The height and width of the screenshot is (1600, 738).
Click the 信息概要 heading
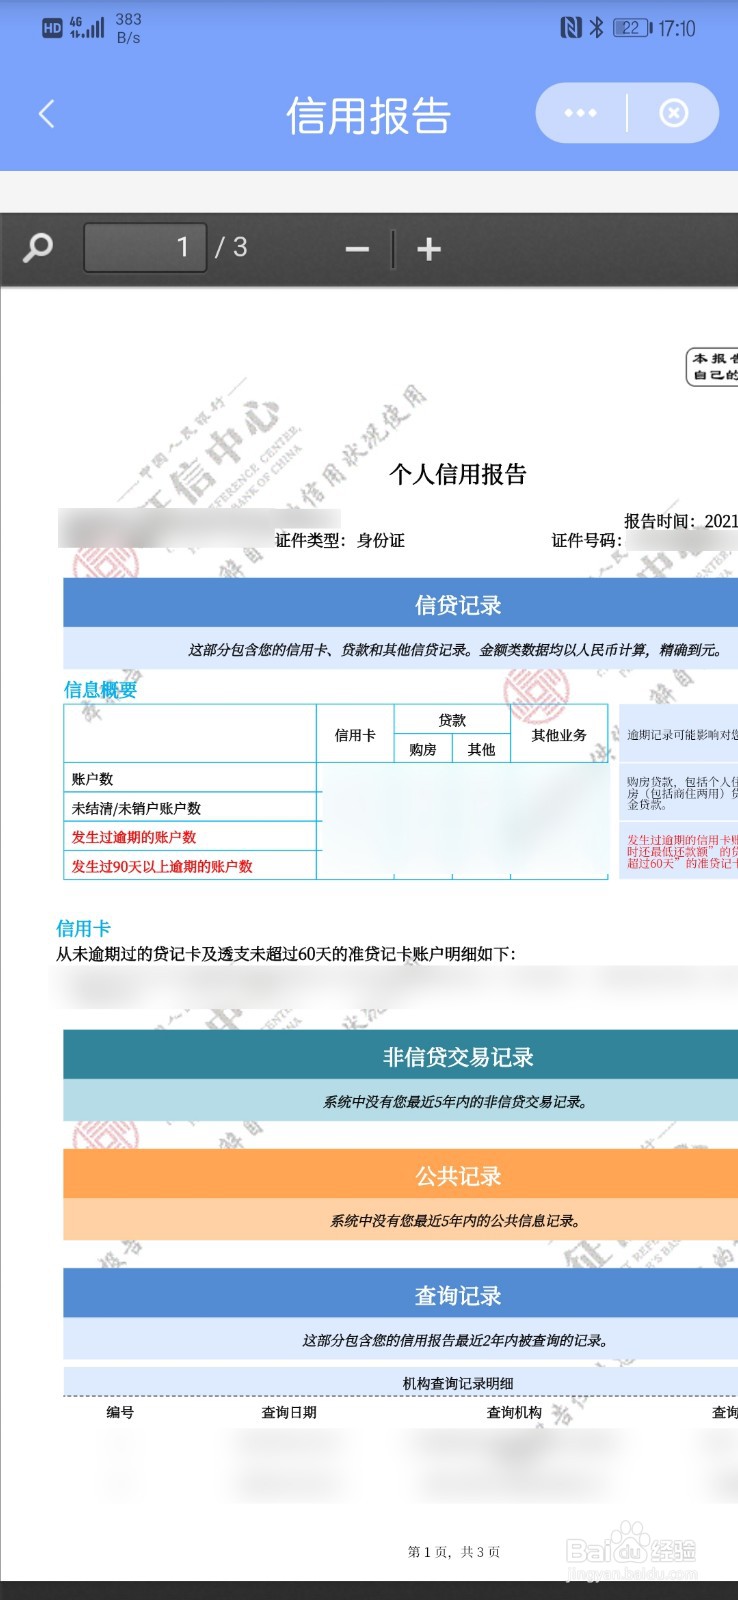pyautogui.click(x=101, y=689)
